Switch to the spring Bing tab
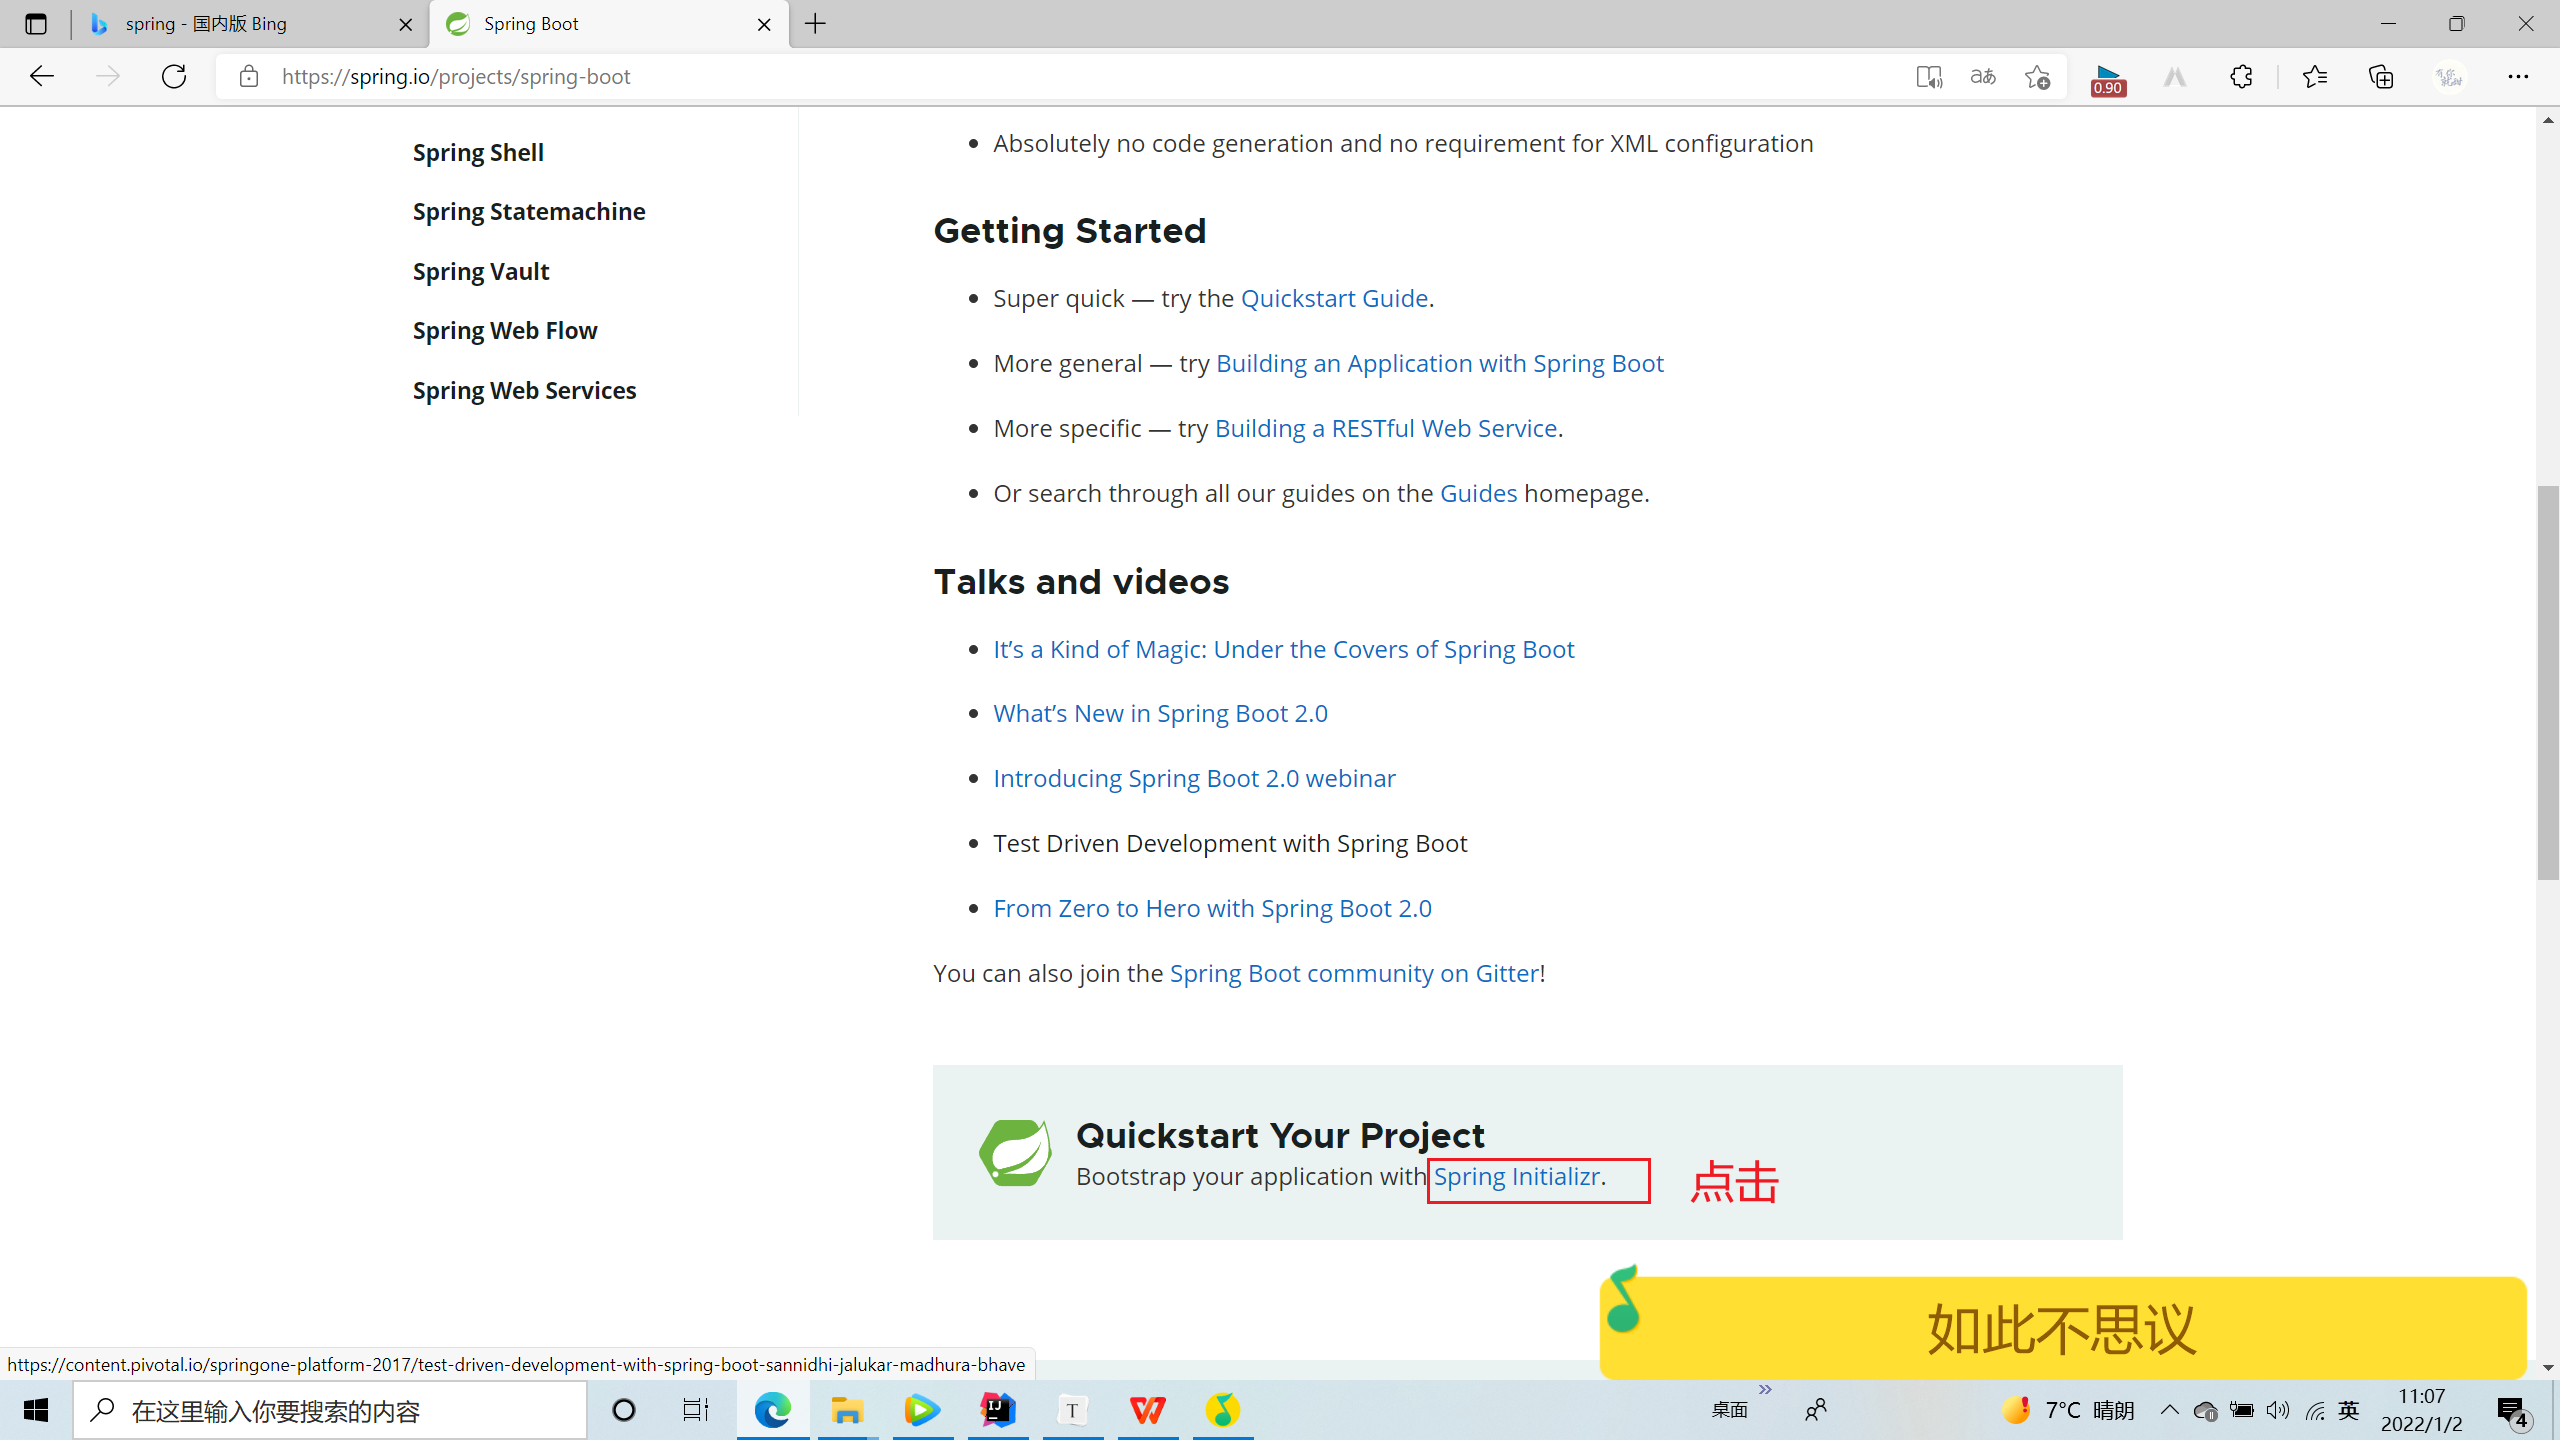 point(248,24)
